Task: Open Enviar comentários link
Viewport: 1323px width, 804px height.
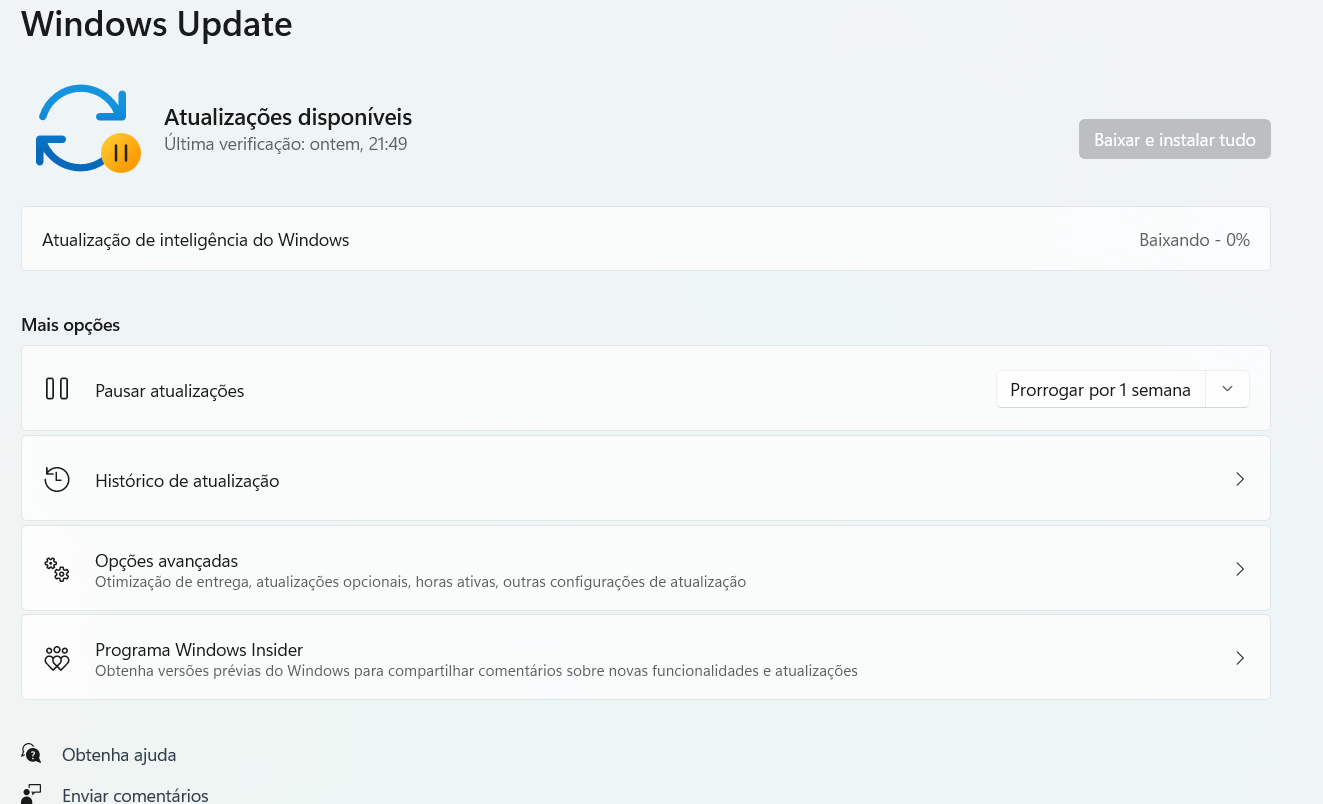Action: pos(135,796)
